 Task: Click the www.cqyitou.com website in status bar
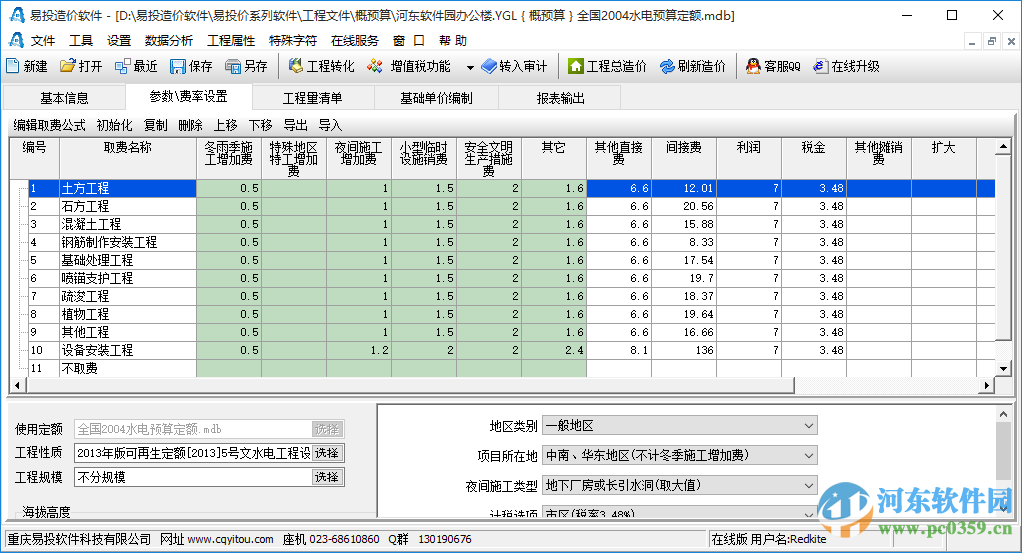[x=231, y=539]
